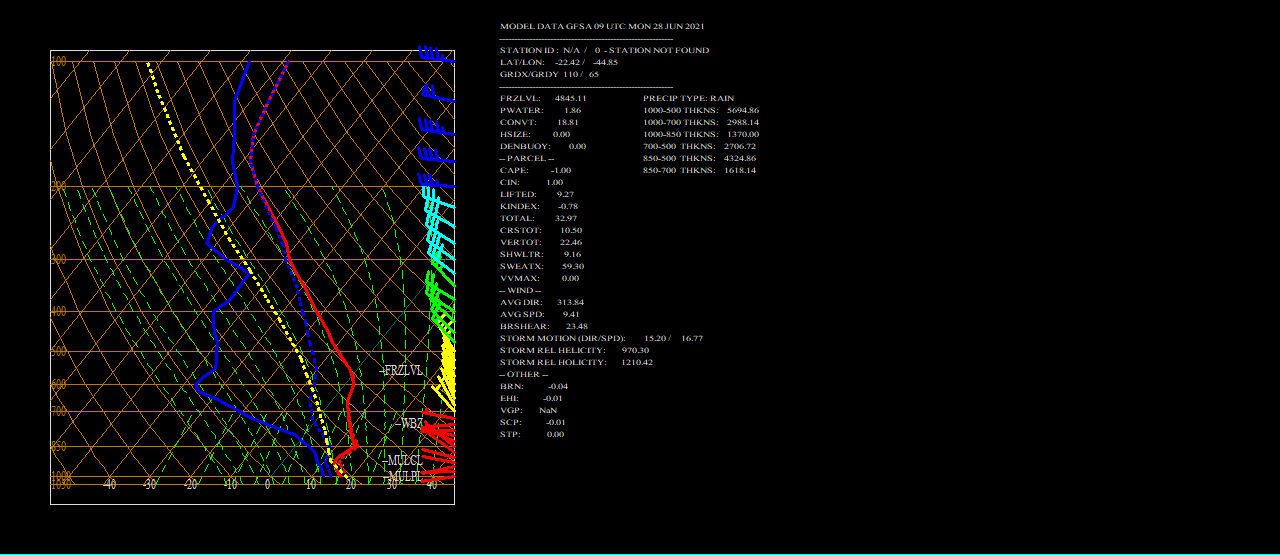1280x555 pixels.
Task: Click the GRDX/GRDY 110 / 65 line
Action: coord(549,74)
